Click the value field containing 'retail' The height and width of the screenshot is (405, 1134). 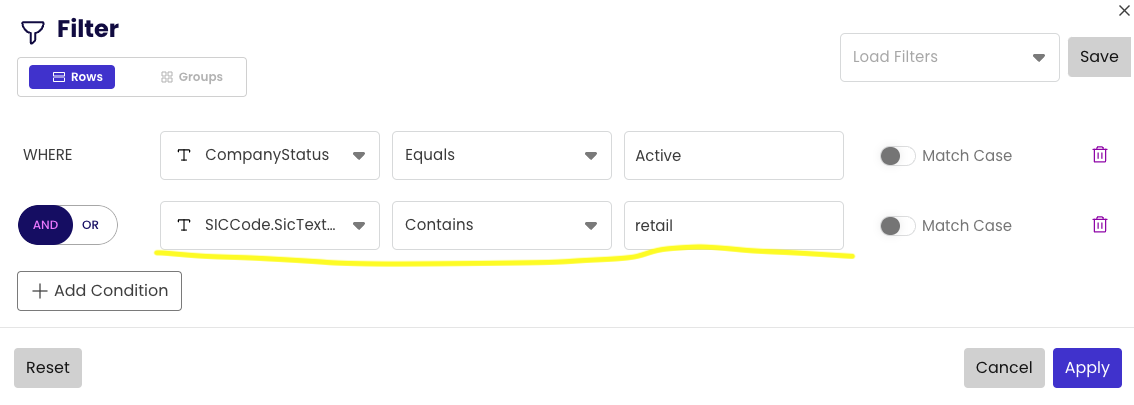(x=733, y=225)
